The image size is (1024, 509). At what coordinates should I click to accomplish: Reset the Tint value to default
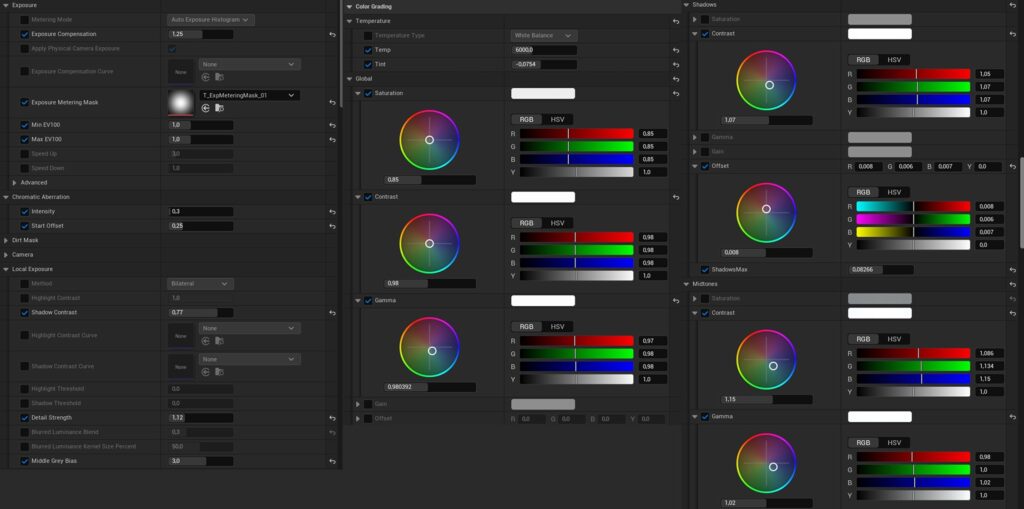pyautogui.click(x=676, y=64)
